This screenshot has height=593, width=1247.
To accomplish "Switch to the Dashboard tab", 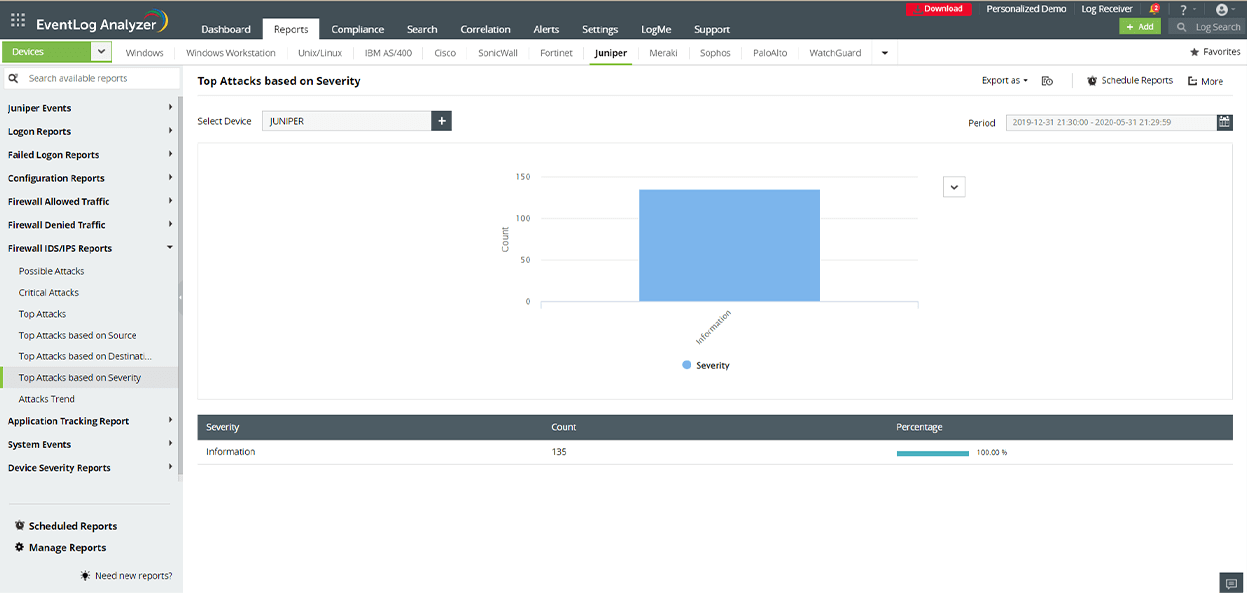I will 226,29.
